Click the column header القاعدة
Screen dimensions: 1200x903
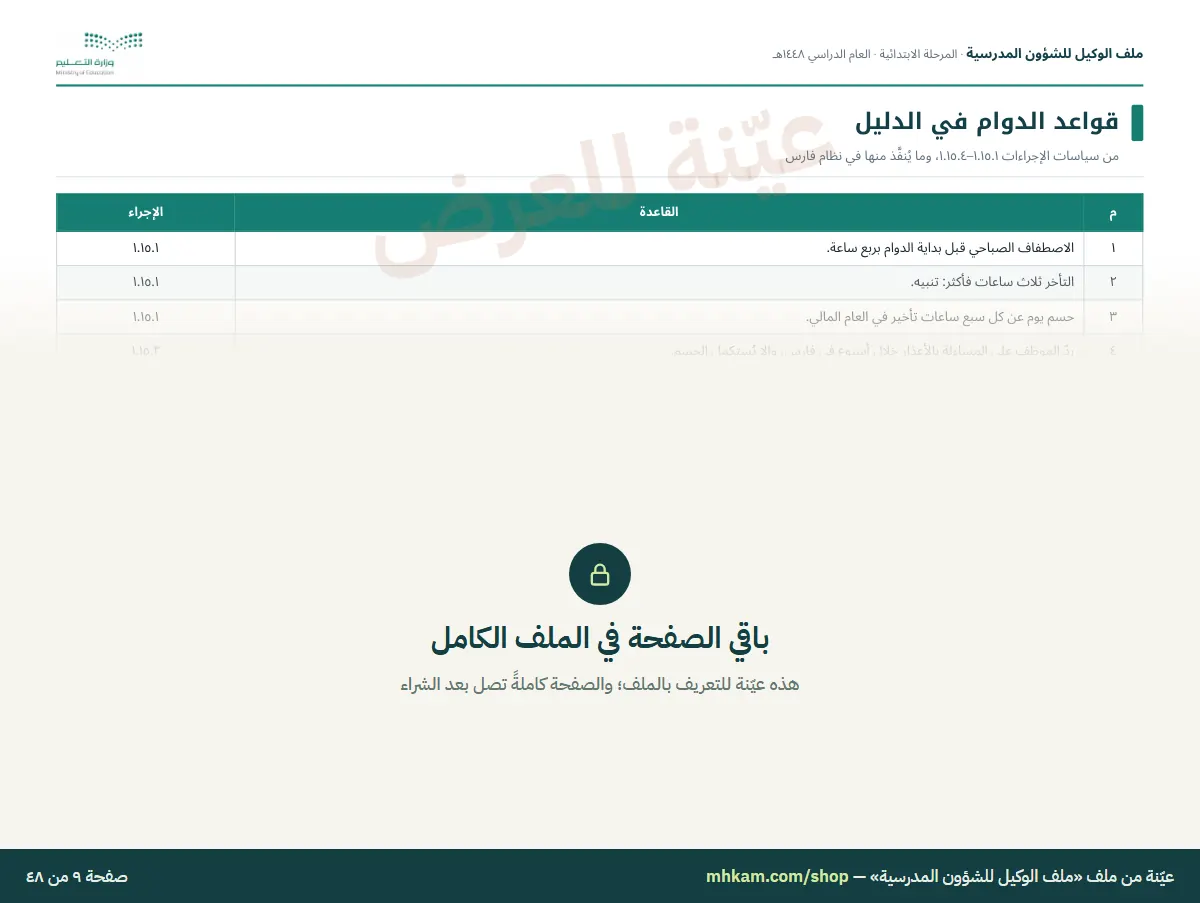coord(659,213)
